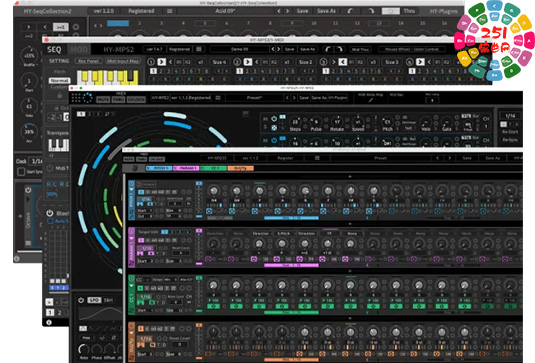
Task: Adjust the Shuffle knob in HY-SeqCollection2
Action: 29,55
